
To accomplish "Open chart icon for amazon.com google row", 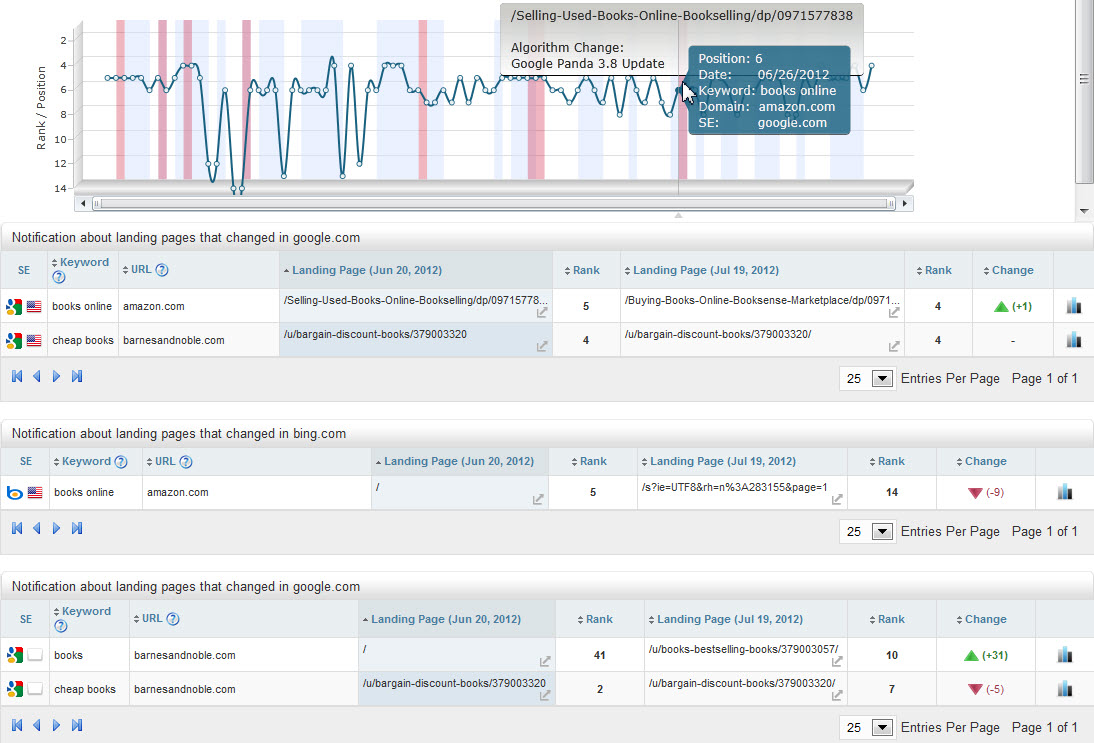I will click(x=1073, y=306).
